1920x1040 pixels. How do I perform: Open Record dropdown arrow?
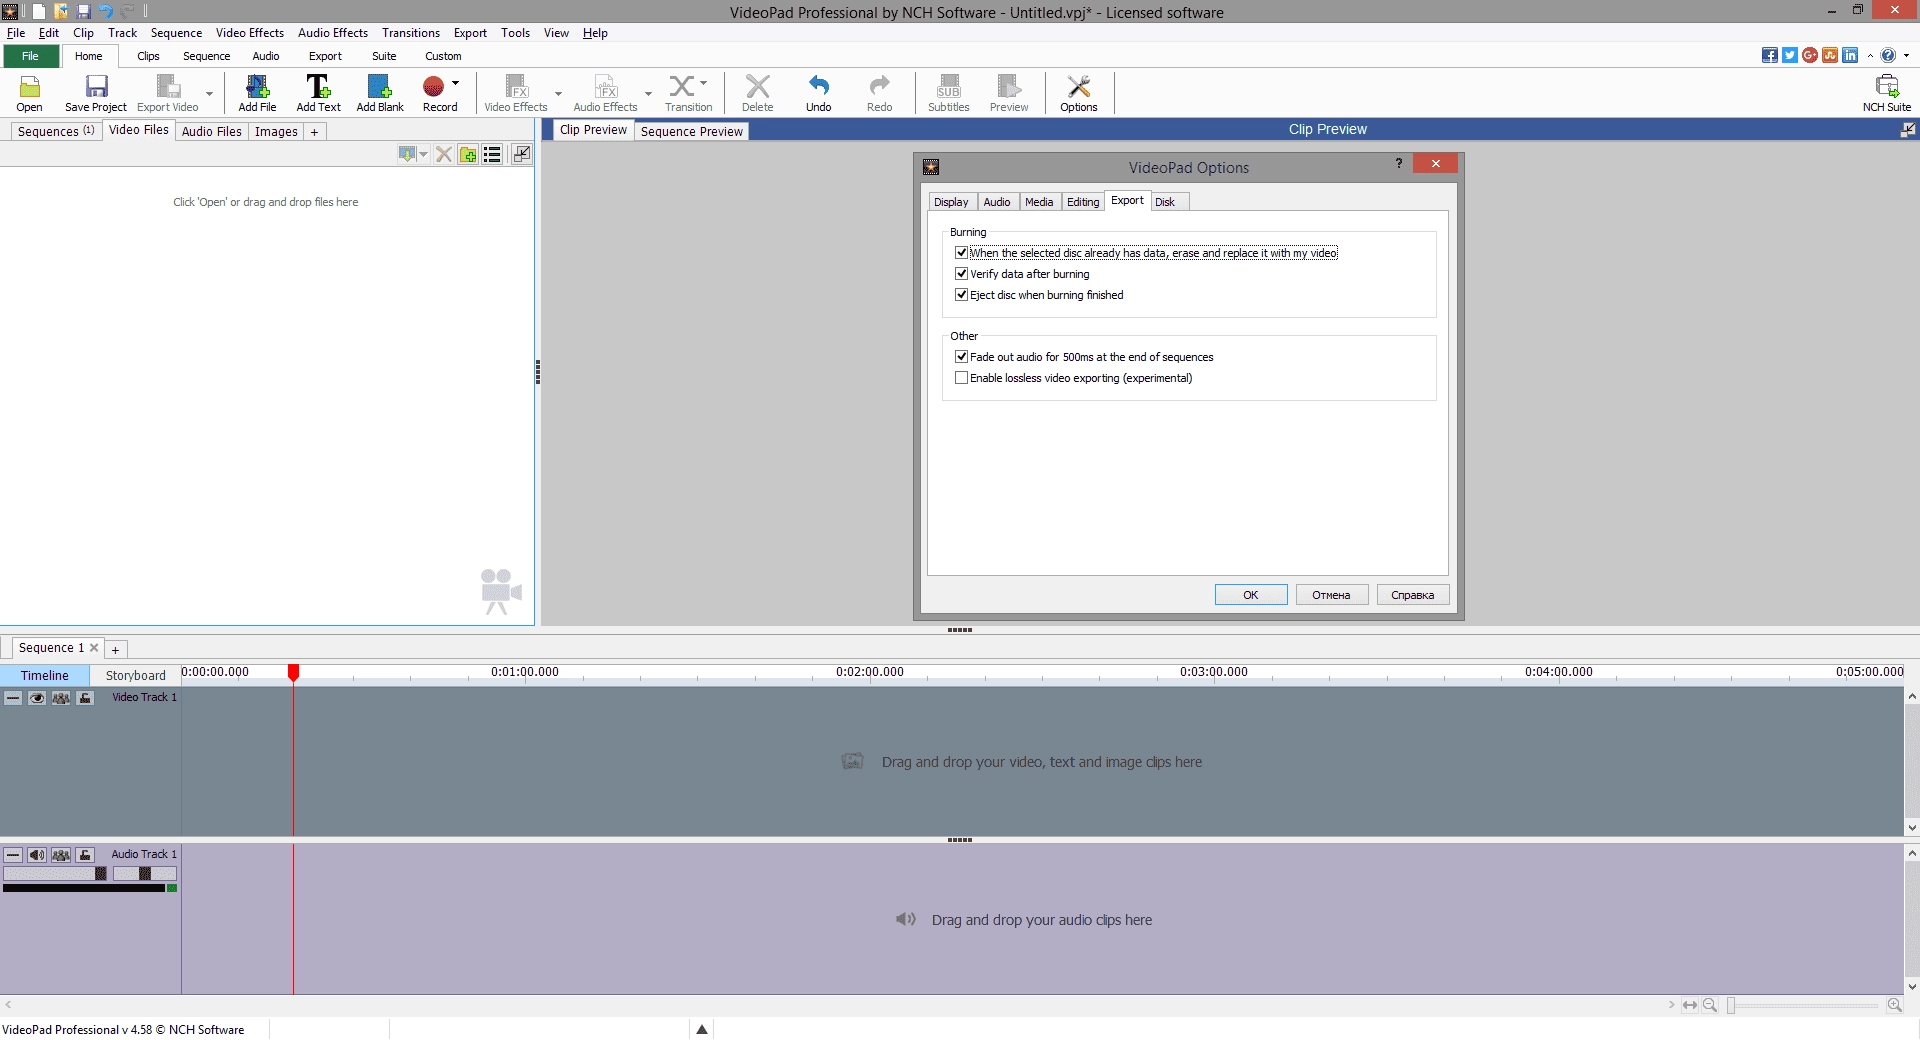(x=455, y=83)
